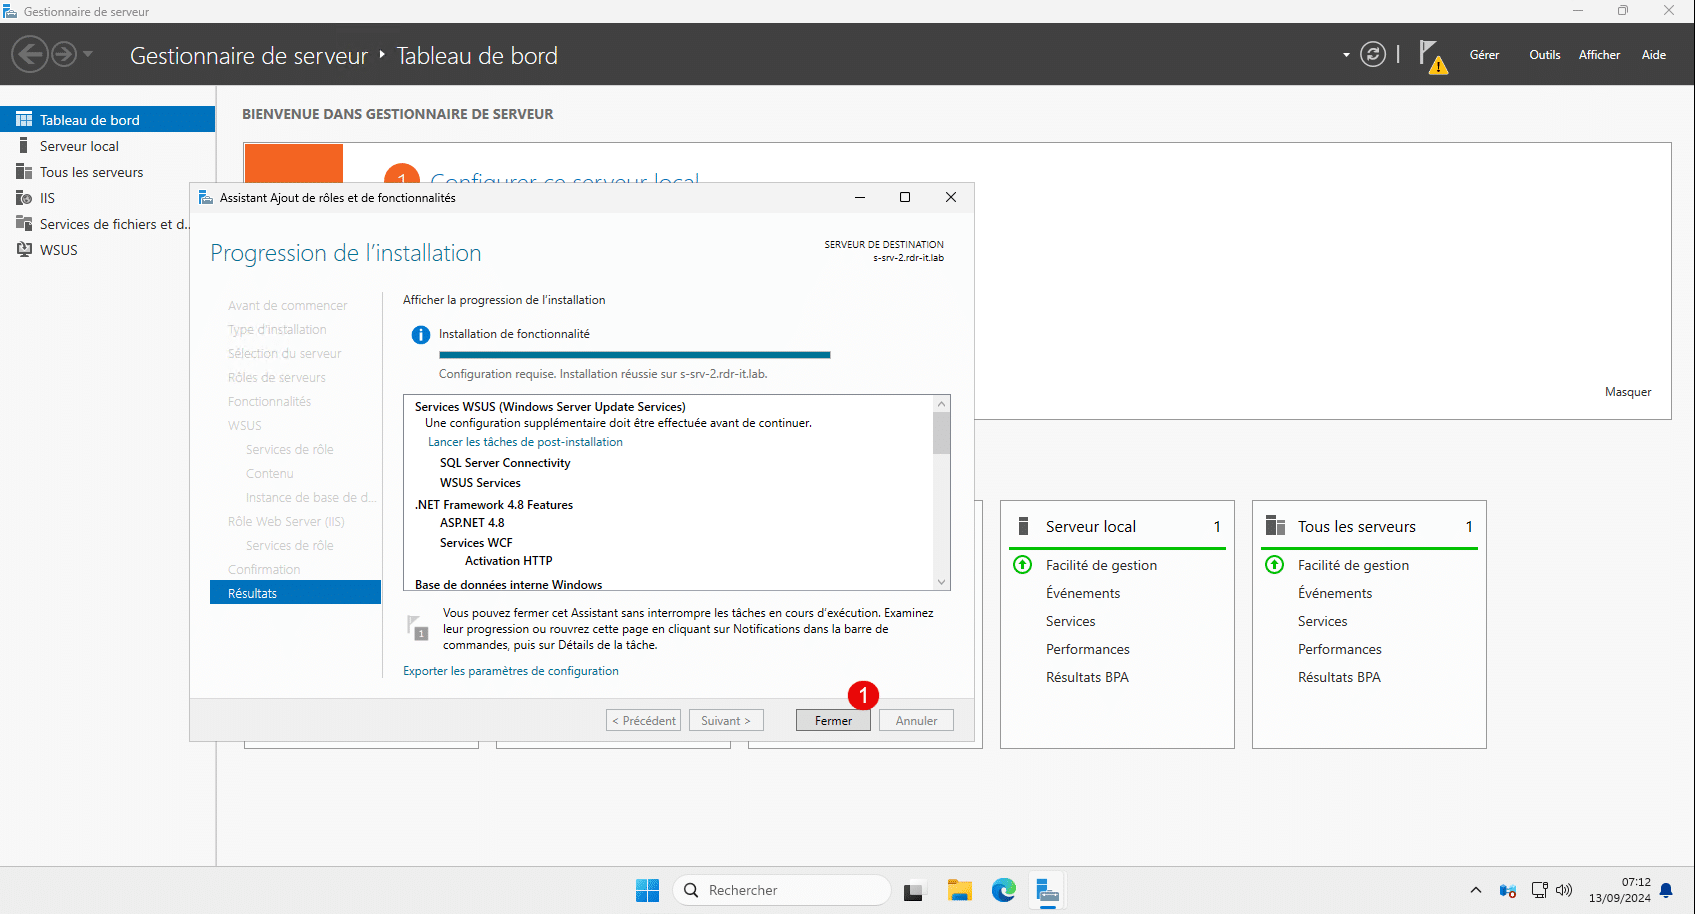Viewport: 1695px width, 914px height.
Task: Click Tous les serveurs tile green status icon
Action: [1275, 565]
